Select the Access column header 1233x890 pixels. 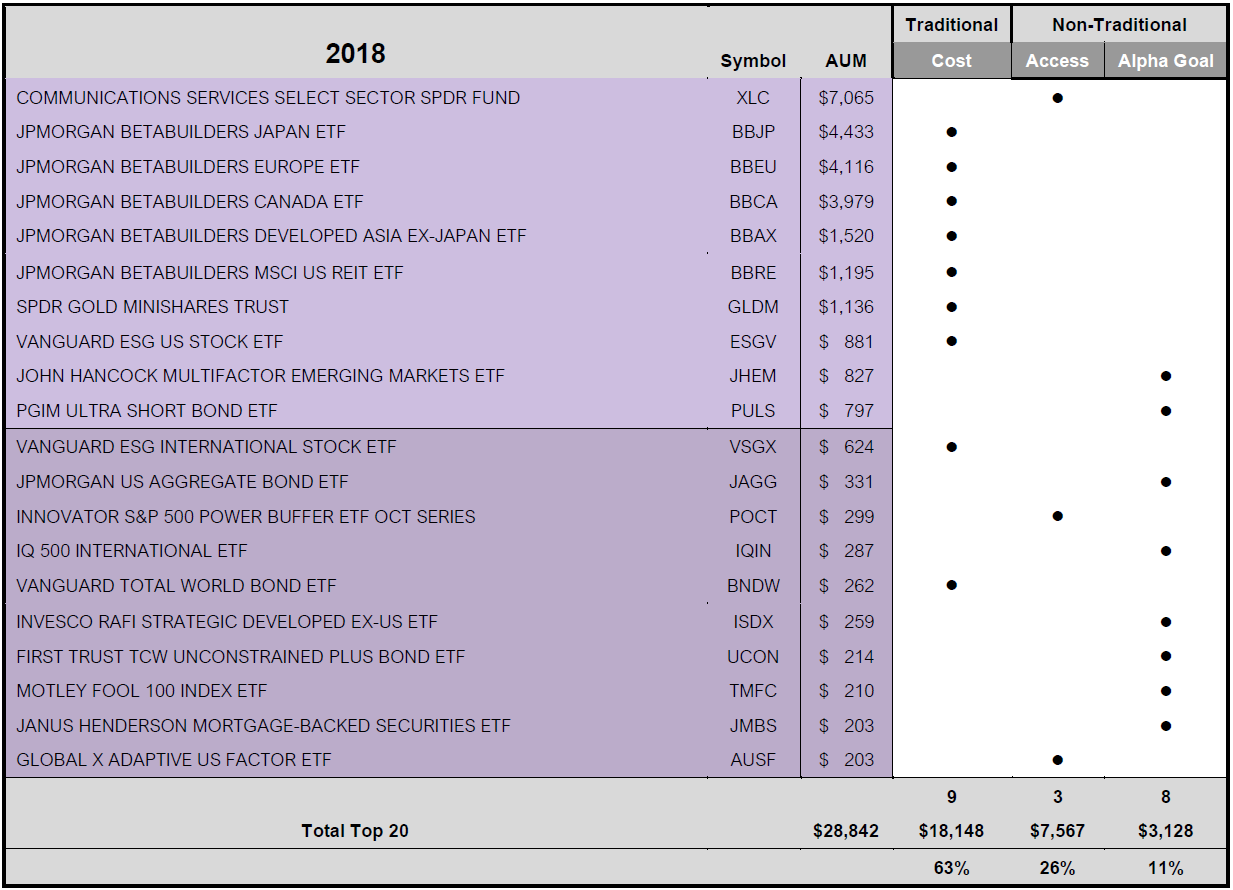click(1057, 61)
